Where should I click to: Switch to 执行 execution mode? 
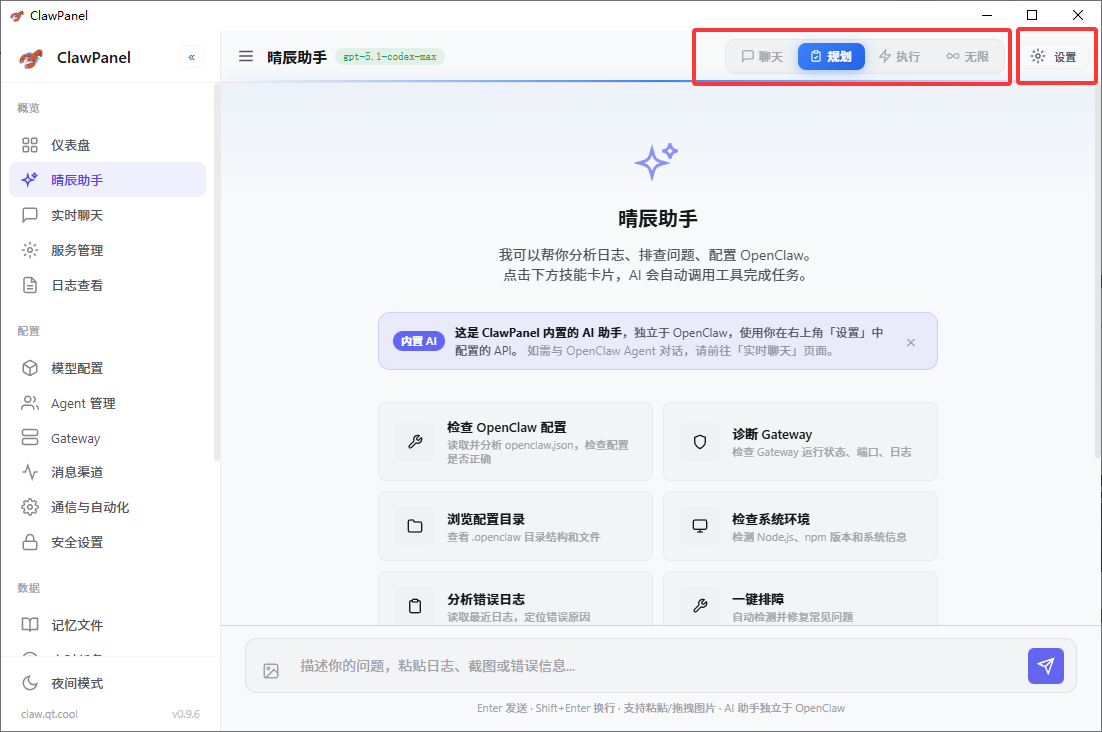tap(899, 56)
